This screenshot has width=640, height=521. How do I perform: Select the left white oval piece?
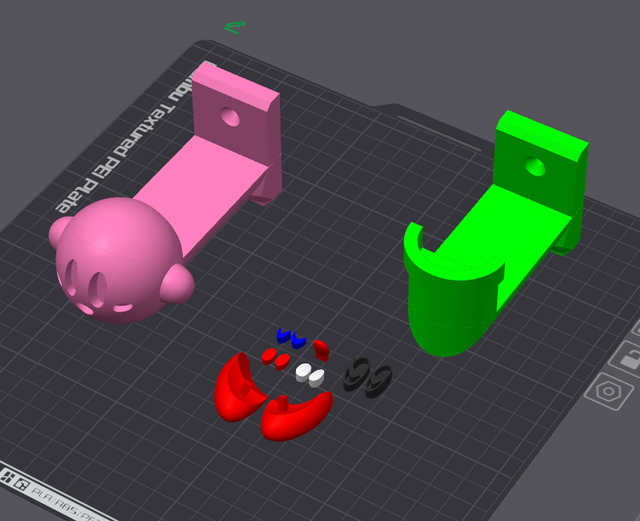tap(302, 371)
